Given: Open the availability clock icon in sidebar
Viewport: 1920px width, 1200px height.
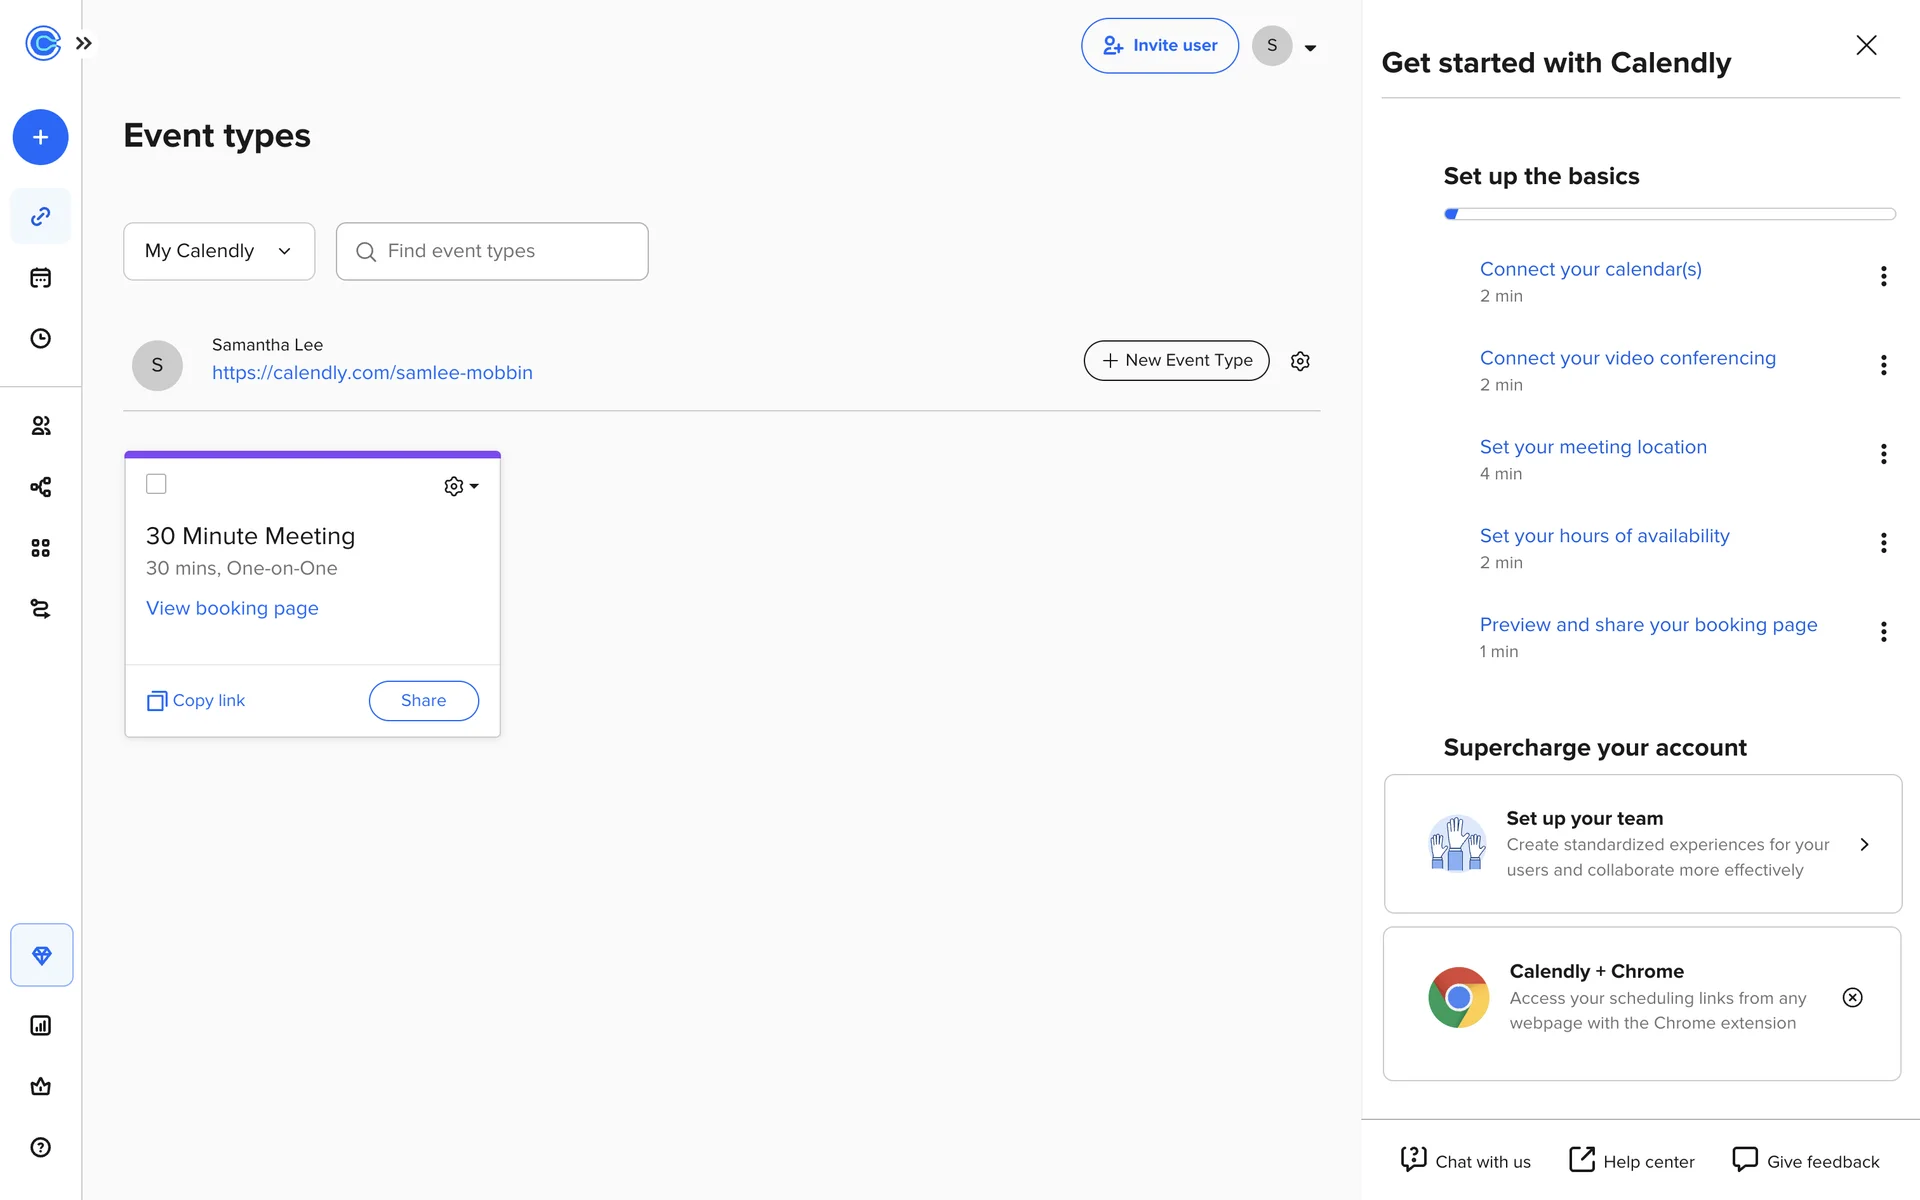Looking at the screenshot, I should pos(40,339).
